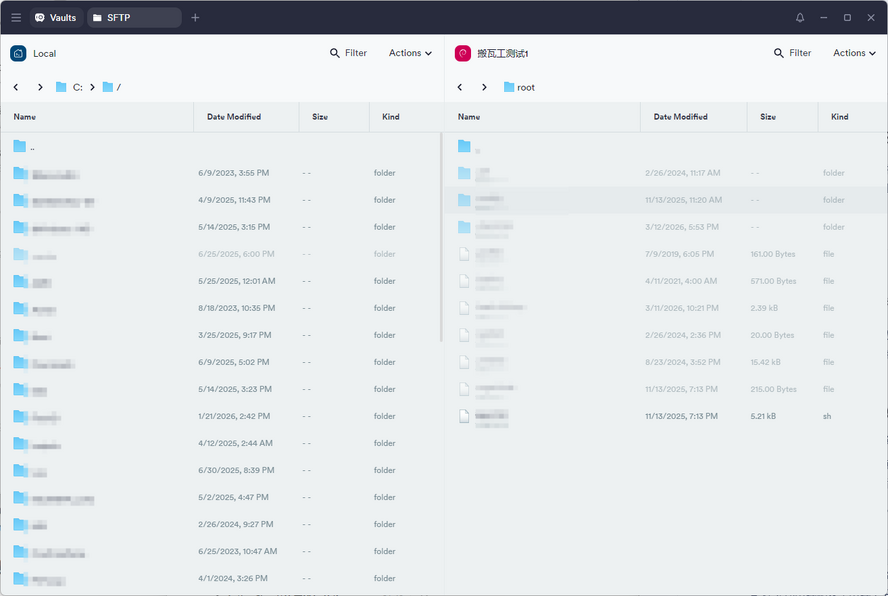
Task: Click the notification bell icon
Action: [799, 17]
